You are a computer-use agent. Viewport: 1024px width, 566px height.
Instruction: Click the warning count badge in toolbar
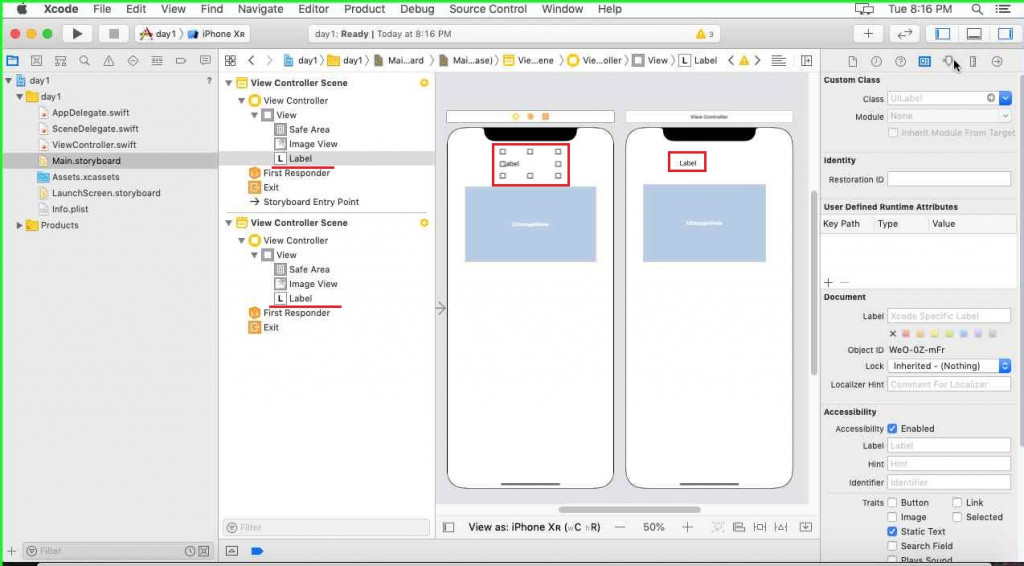click(x=705, y=34)
